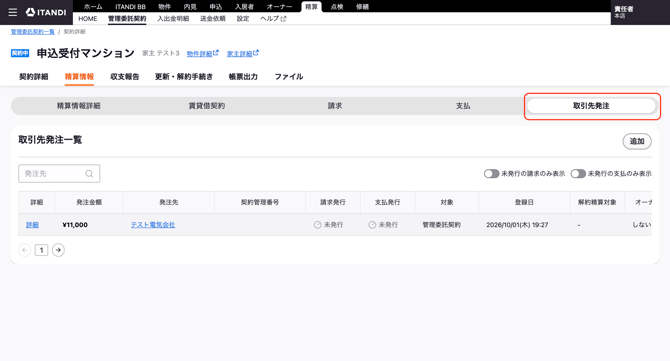Select 精算 in top navigation
Image resolution: width=670 pixels, height=361 pixels.
tap(311, 7)
